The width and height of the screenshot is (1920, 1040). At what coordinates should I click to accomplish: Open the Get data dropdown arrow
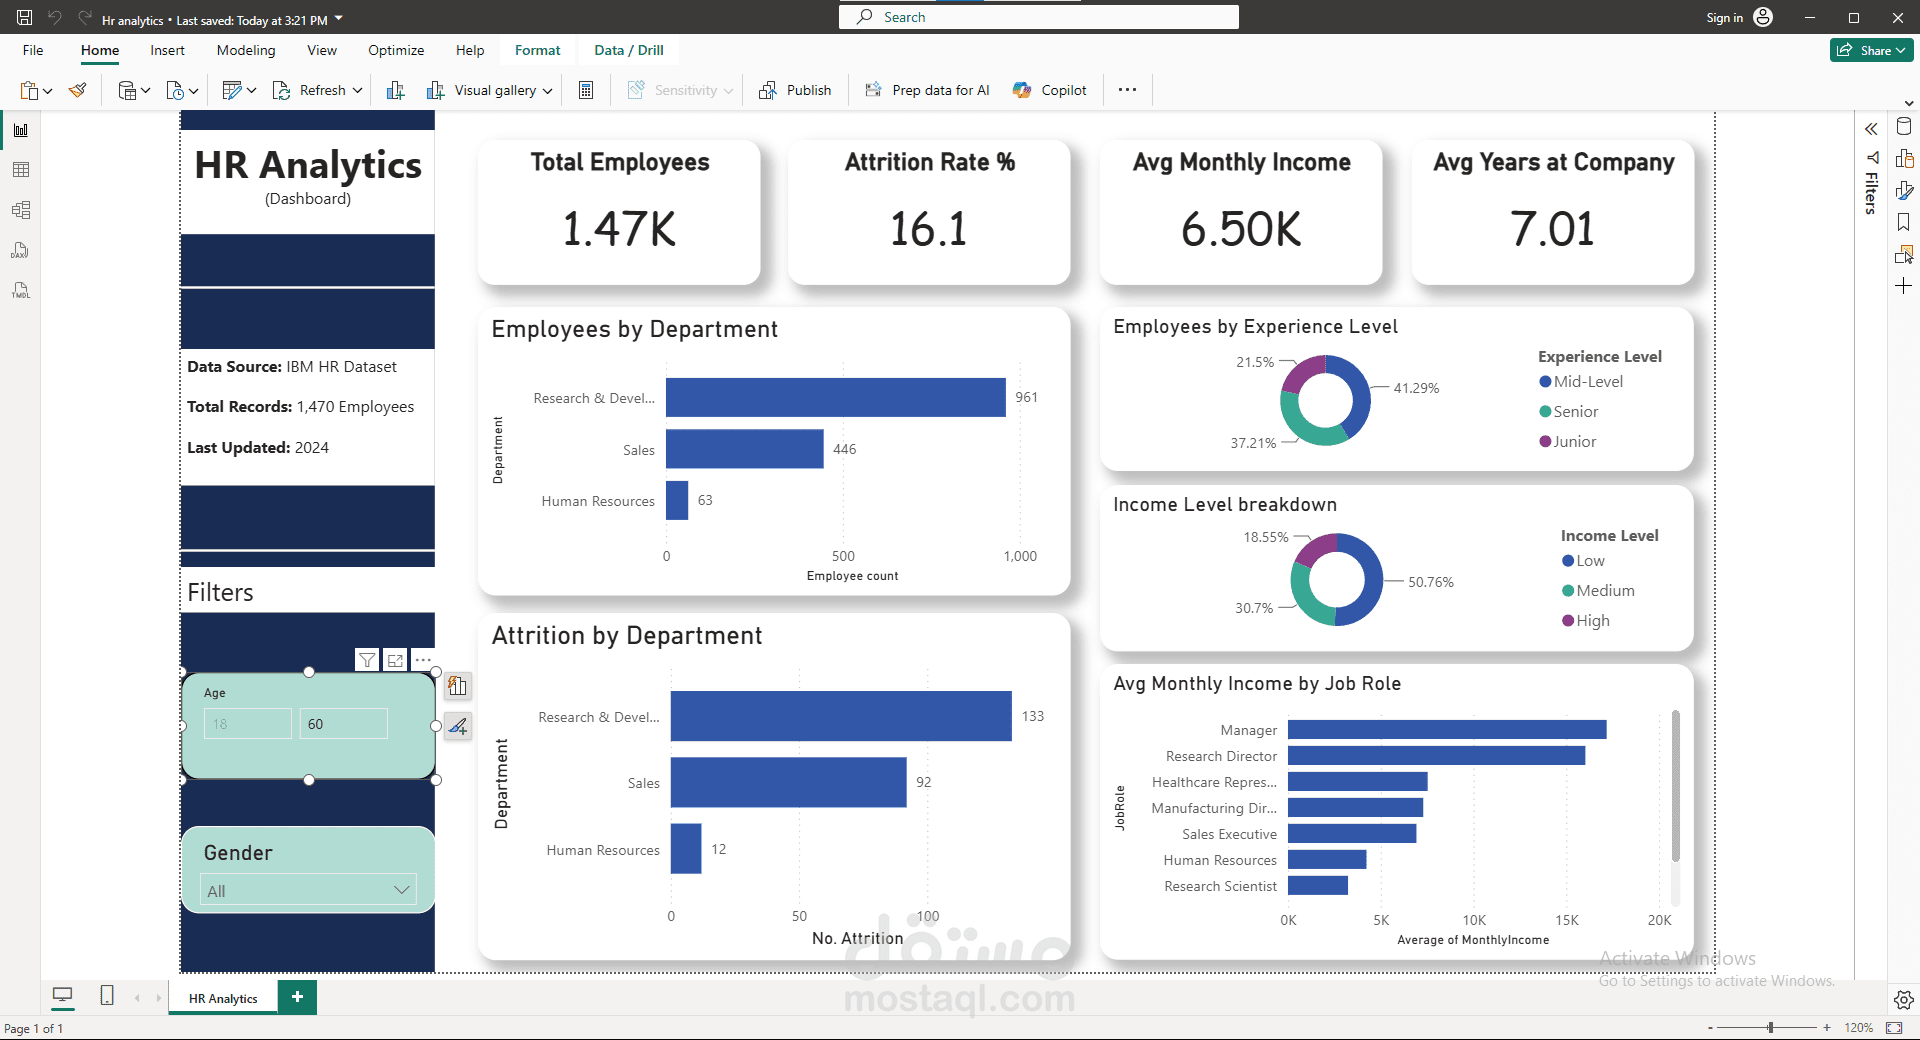tap(145, 92)
